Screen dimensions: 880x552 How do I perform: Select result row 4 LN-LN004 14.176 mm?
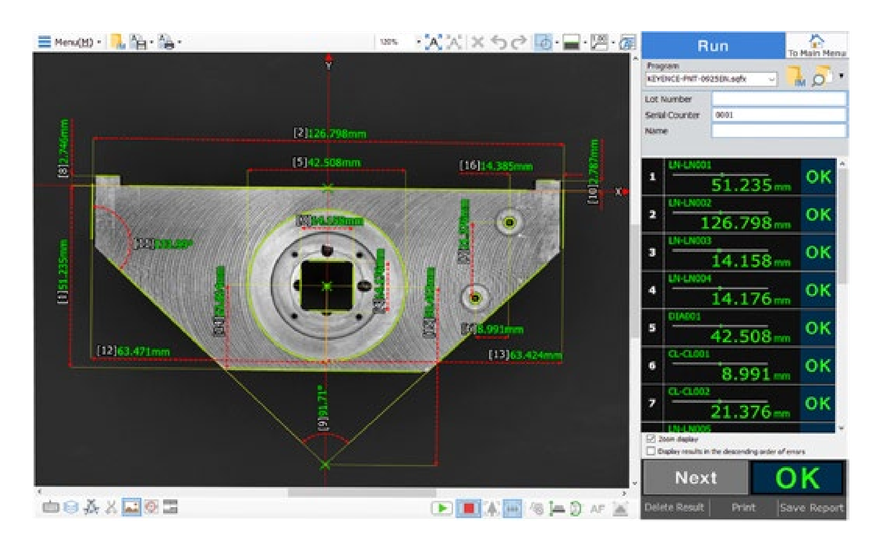click(738, 290)
